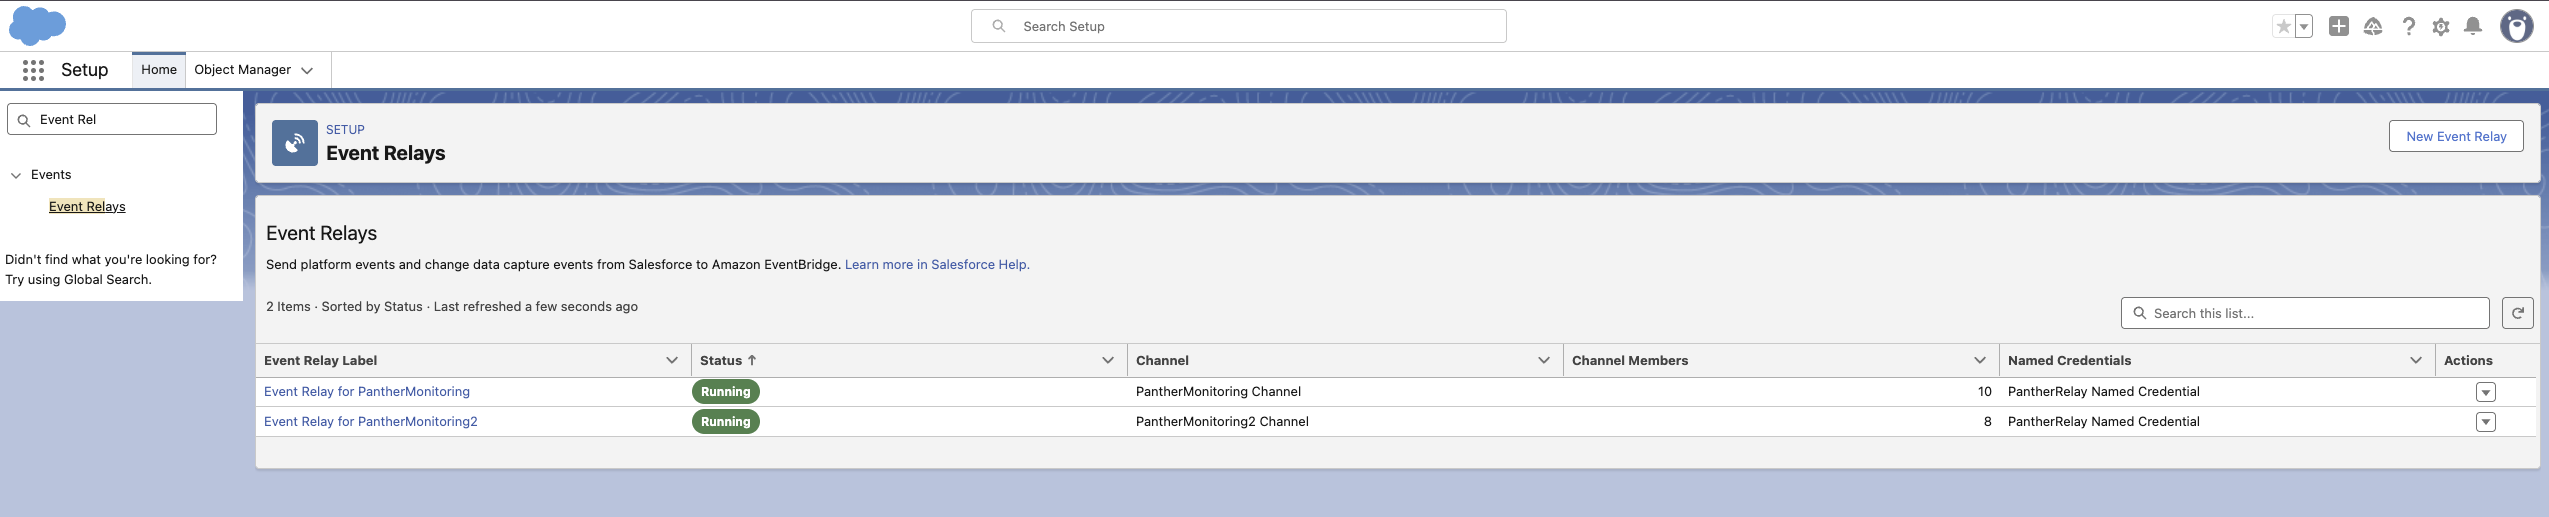Open Event Relay for PantherMonitoring link

click(x=367, y=392)
